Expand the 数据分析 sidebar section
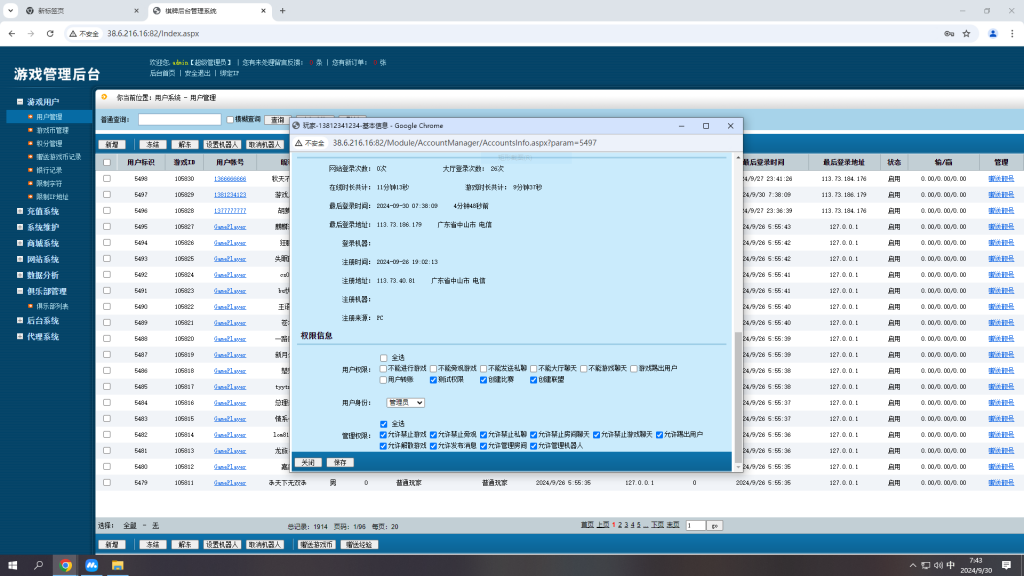This screenshot has width=1024, height=576. (x=42, y=275)
